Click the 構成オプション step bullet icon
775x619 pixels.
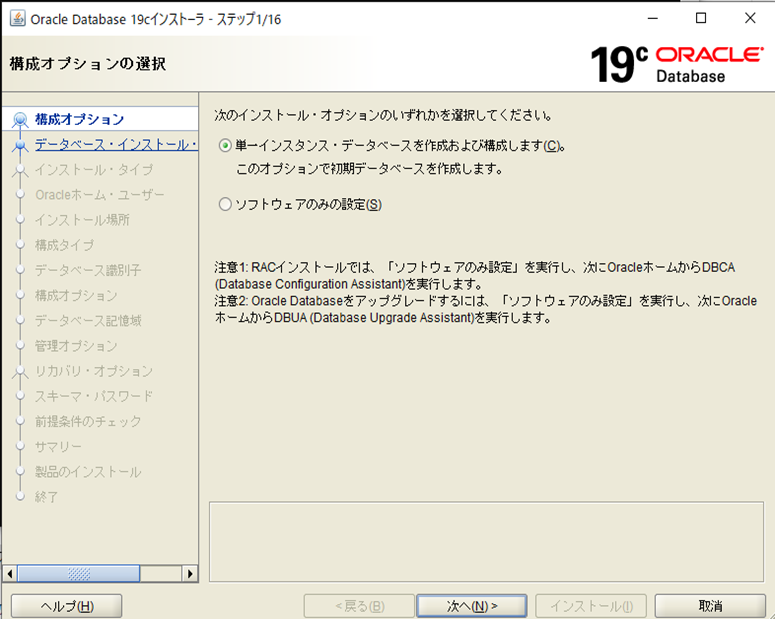tap(19, 120)
